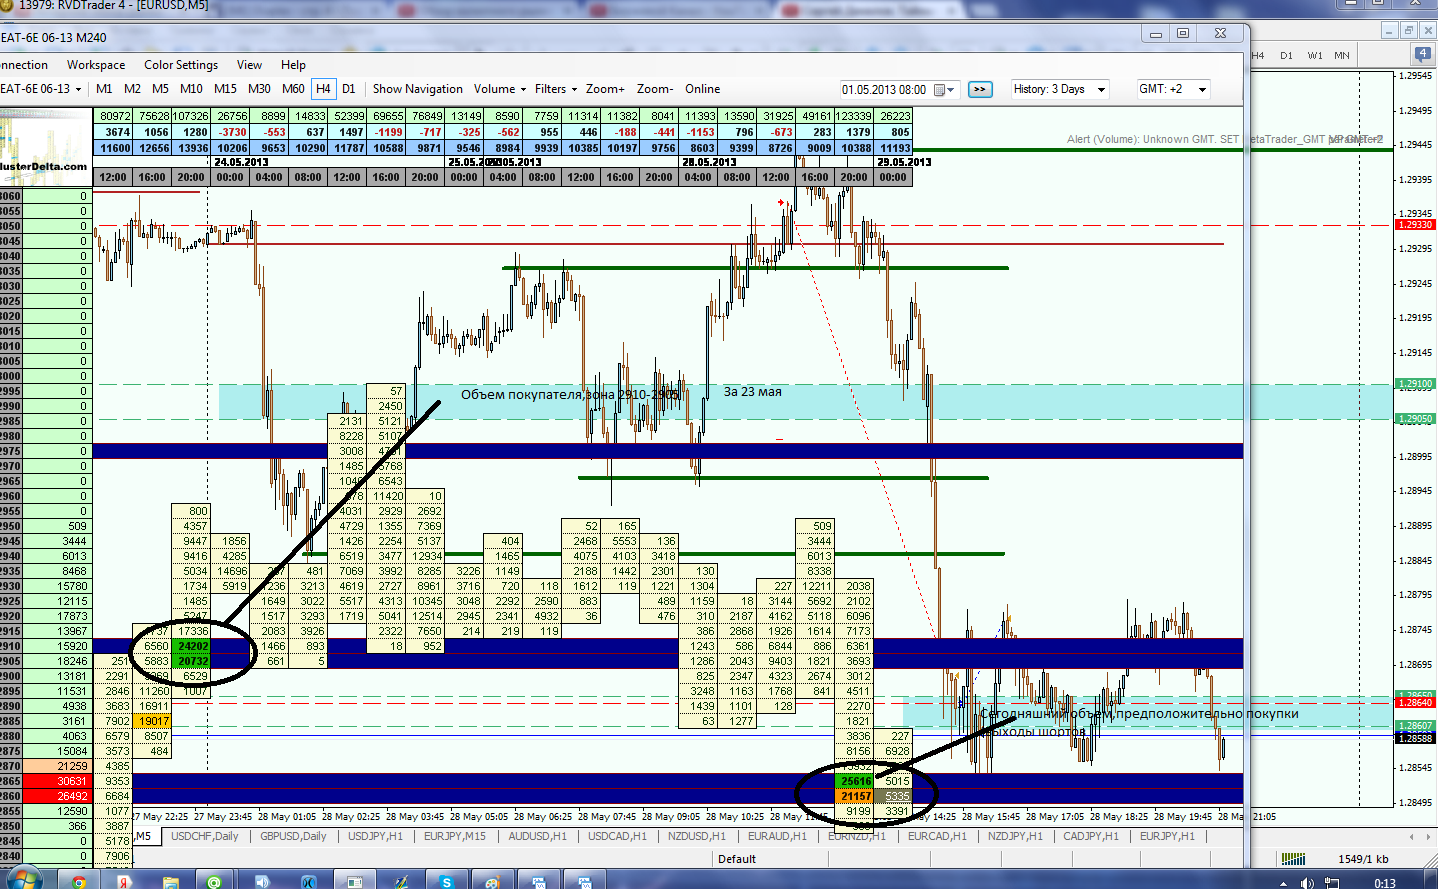Open Yandex browser from the taskbar
The width and height of the screenshot is (1438, 889).
click(124, 881)
